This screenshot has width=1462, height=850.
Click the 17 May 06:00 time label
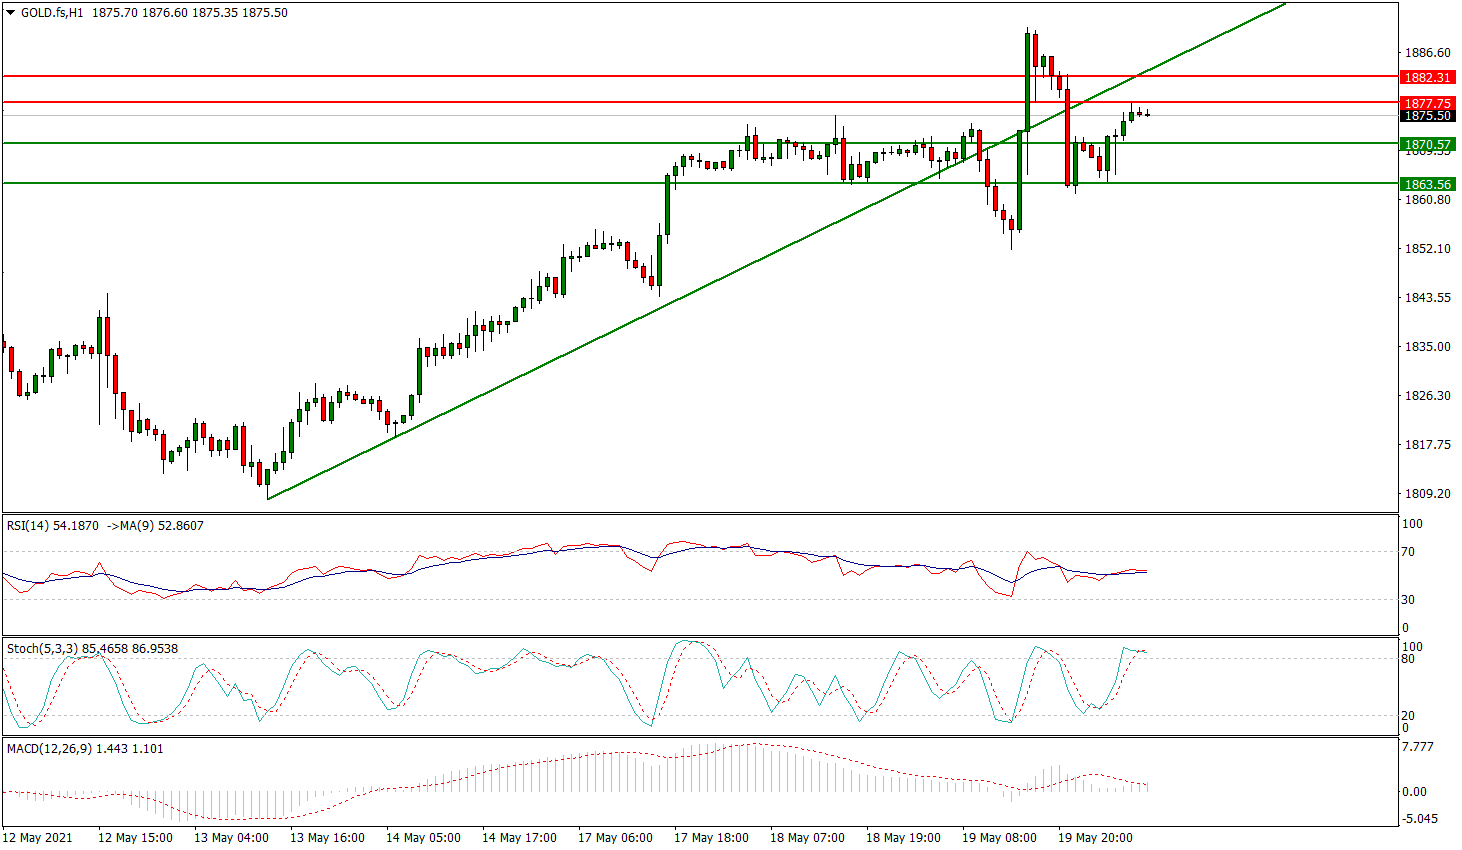(x=615, y=838)
